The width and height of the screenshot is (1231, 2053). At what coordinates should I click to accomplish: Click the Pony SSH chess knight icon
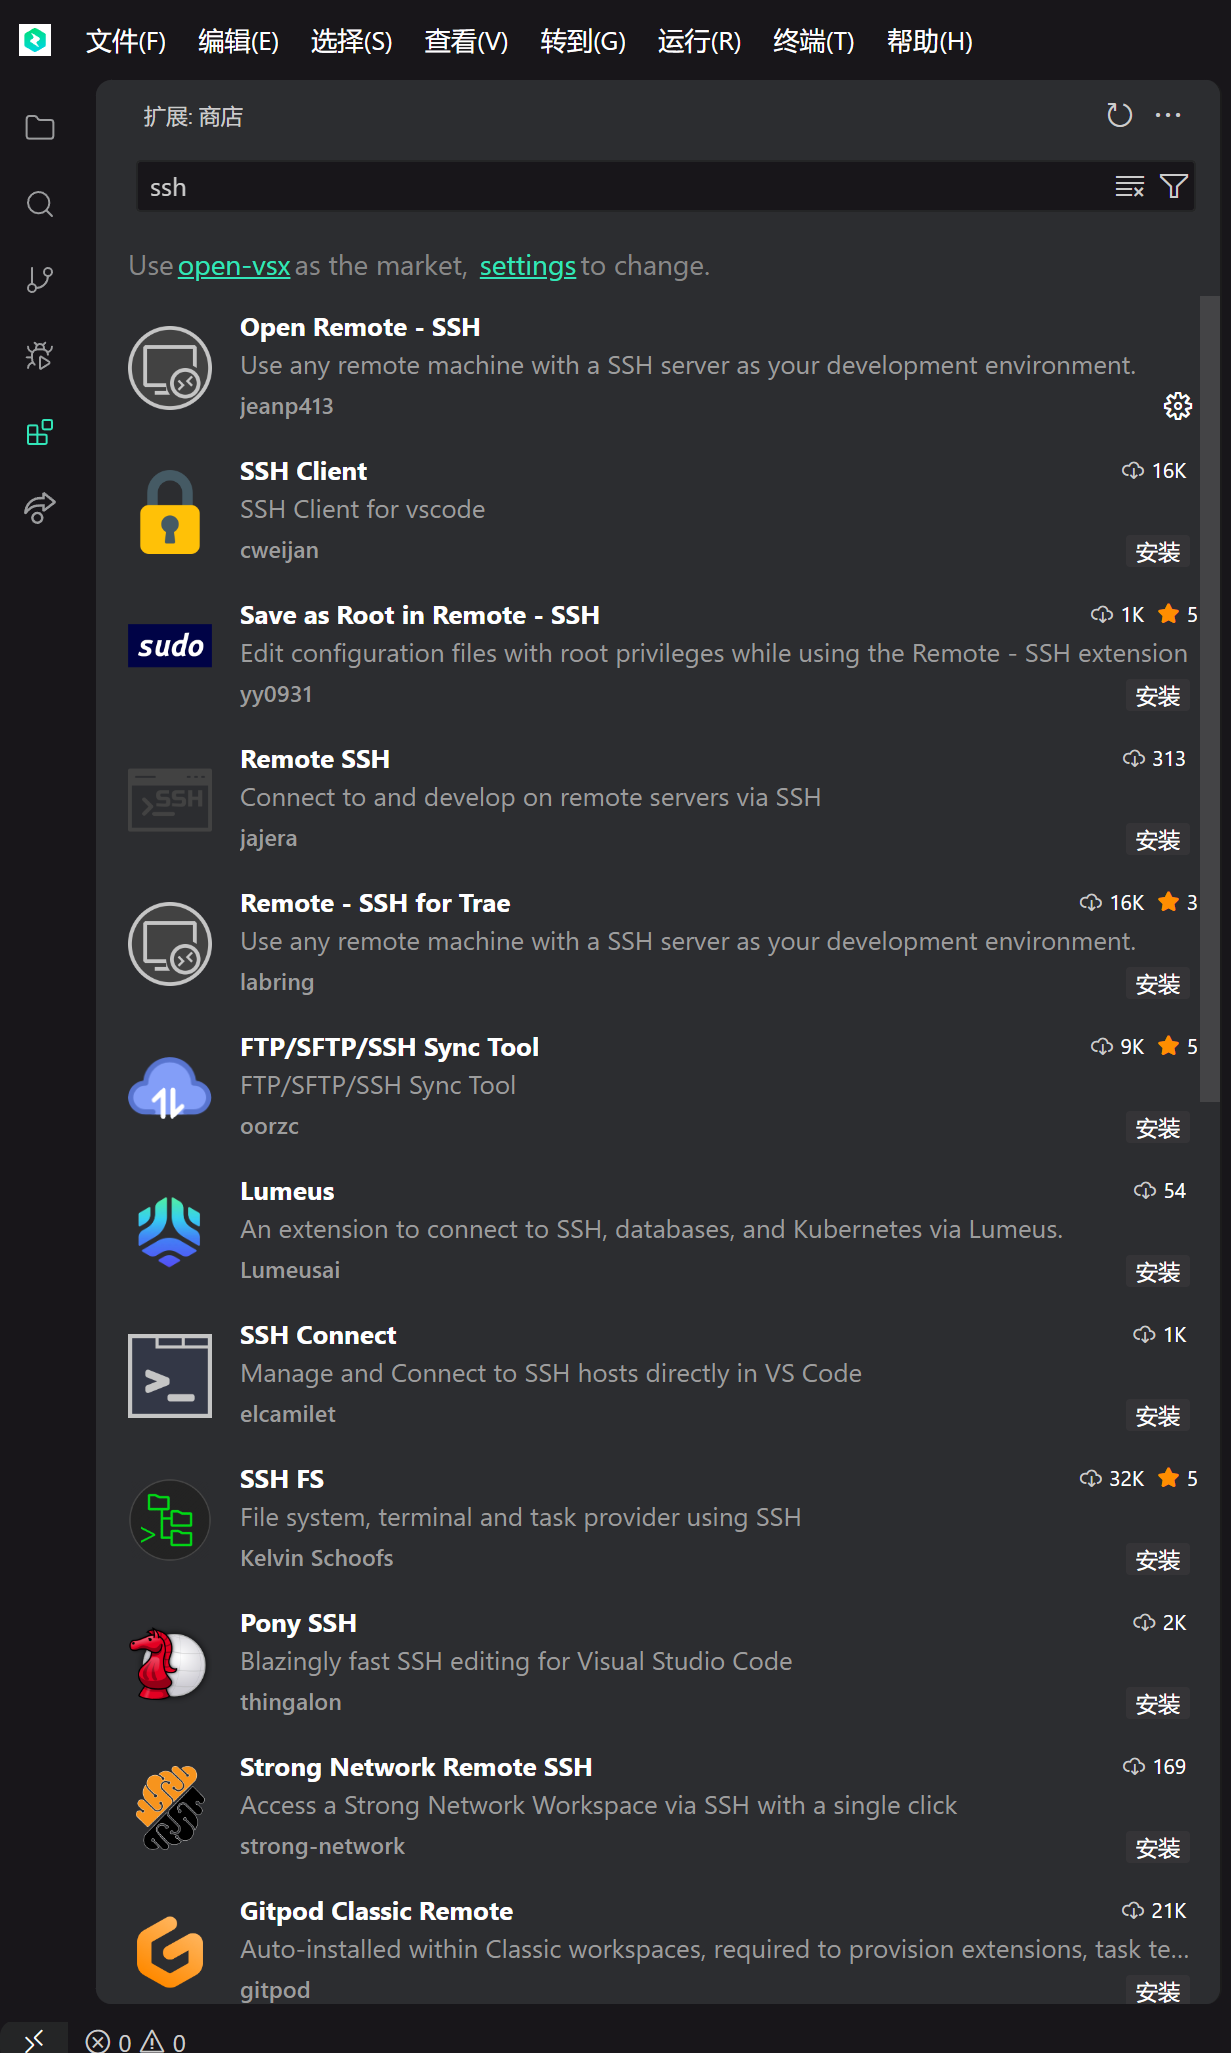168,1664
